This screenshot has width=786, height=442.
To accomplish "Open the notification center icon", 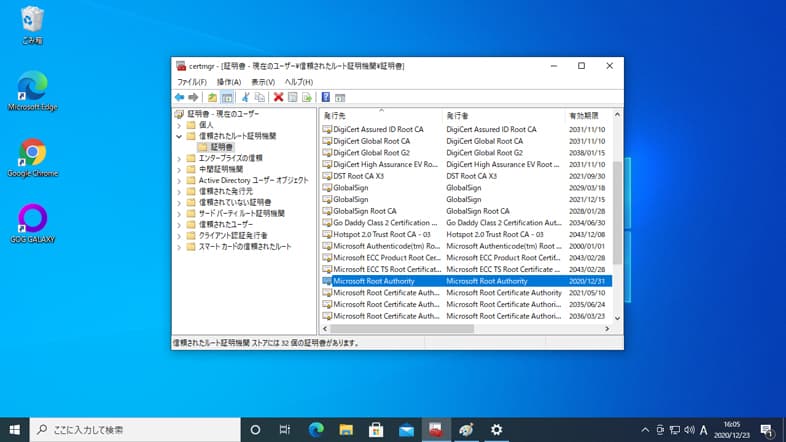I will 766,430.
